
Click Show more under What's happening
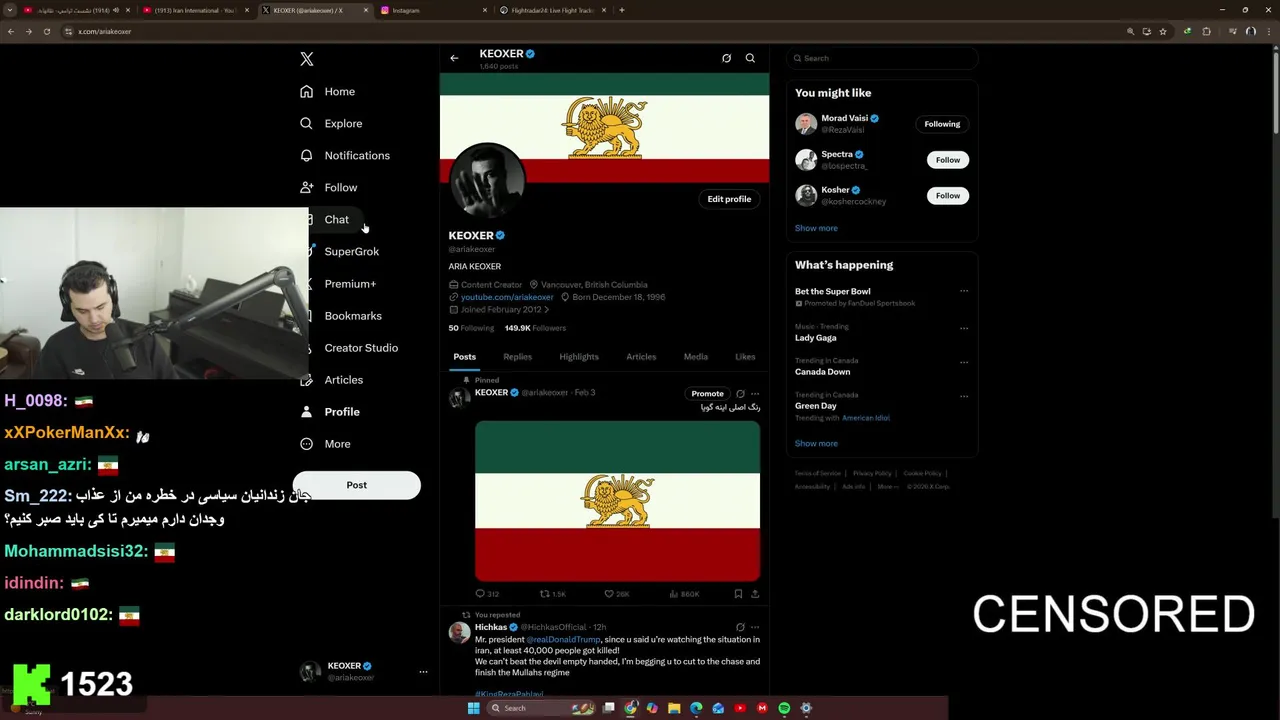coord(816,443)
